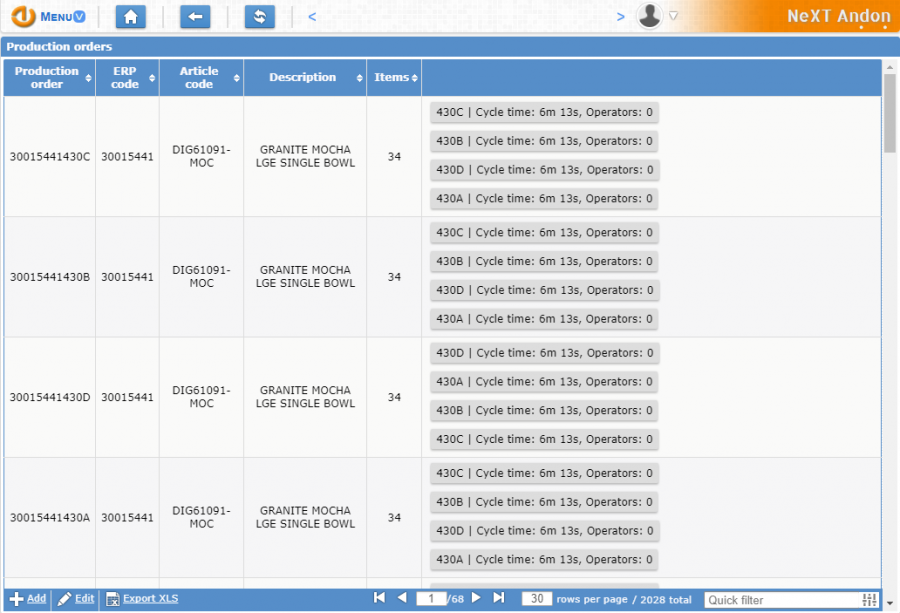Jump to the last page
This screenshot has height=613, width=900.
(497, 596)
